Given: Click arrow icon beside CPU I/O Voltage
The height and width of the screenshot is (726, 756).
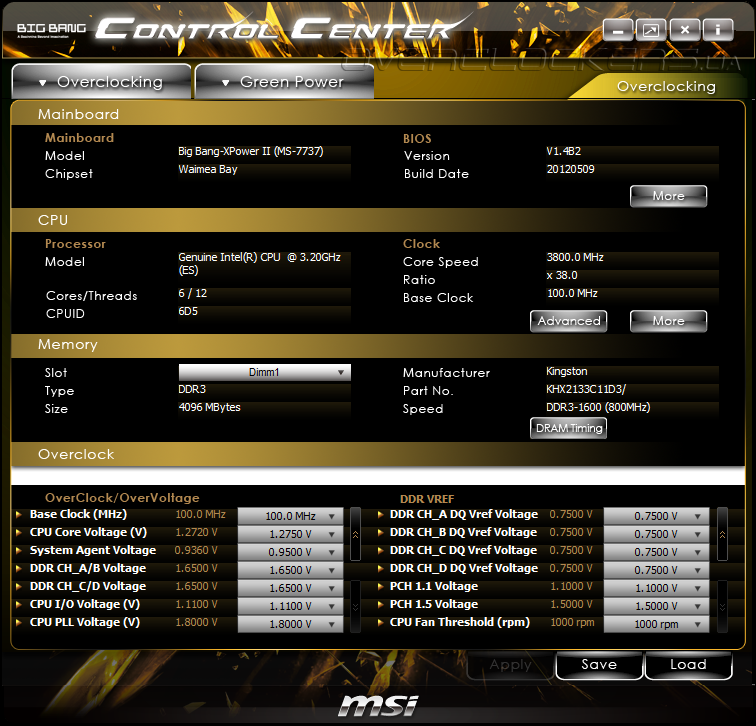Looking at the screenshot, I should pos(19,605).
